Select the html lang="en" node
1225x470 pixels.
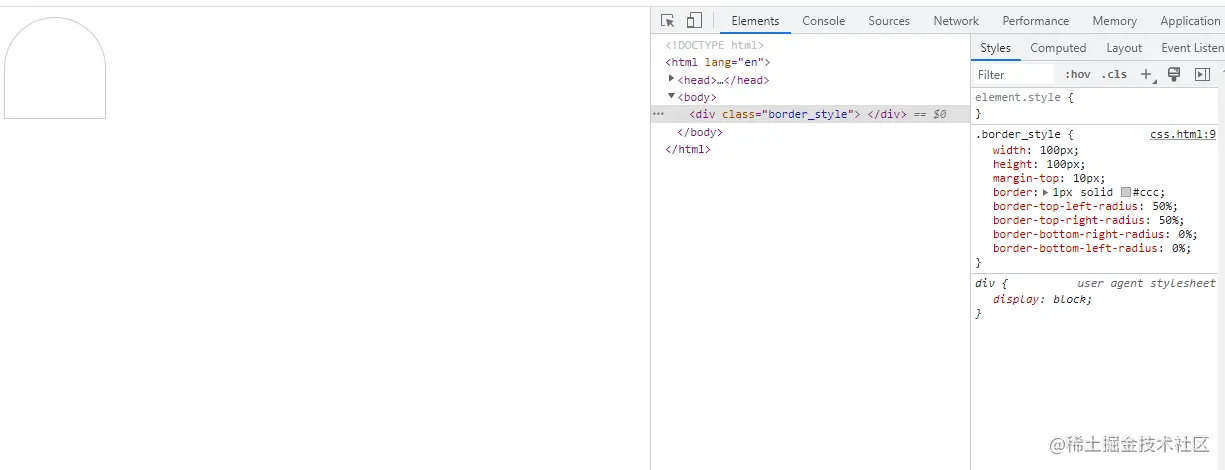click(718, 62)
